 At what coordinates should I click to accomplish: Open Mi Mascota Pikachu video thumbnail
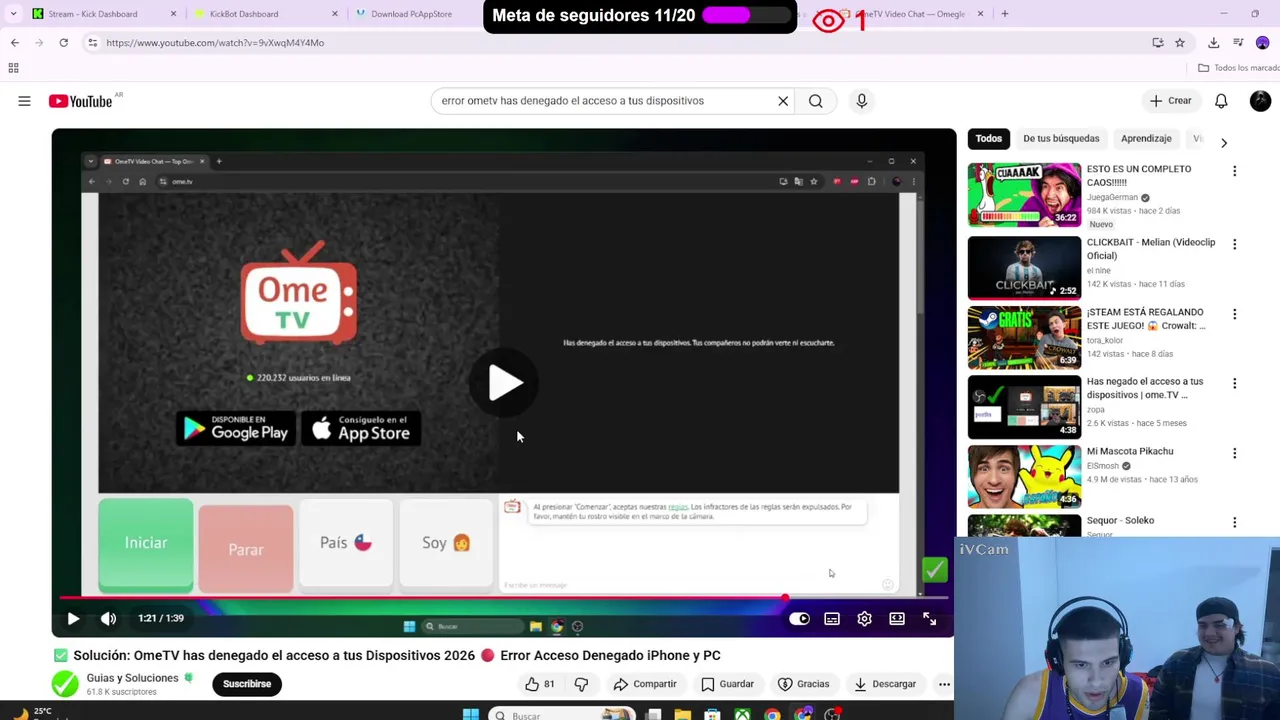click(x=1024, y=477)
